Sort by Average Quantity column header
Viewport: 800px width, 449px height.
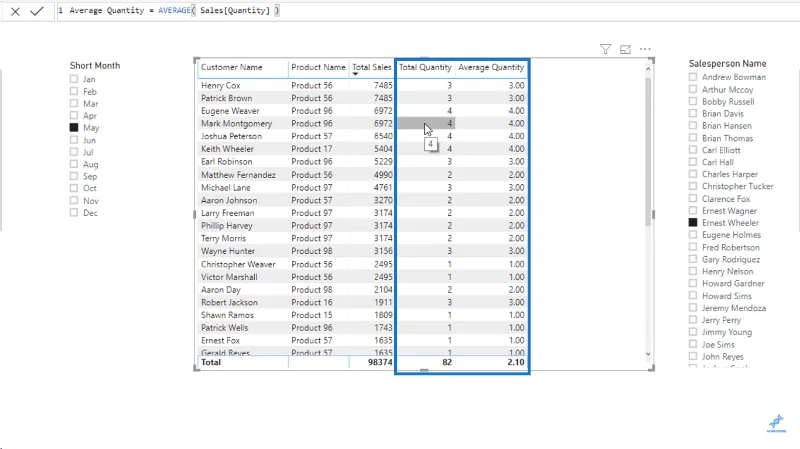point(491,67)
